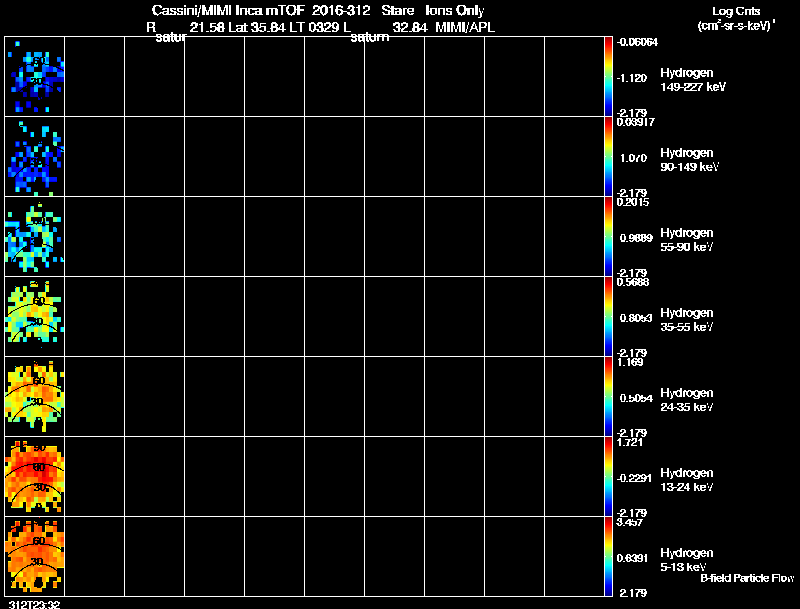Click the B-field Particle Flow text

click(x=747, y=578)
